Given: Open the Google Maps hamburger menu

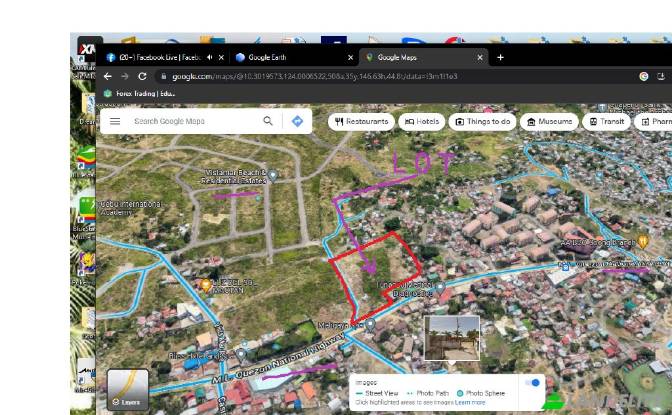Looking at the screenshot, I should (x=115, y=121).
